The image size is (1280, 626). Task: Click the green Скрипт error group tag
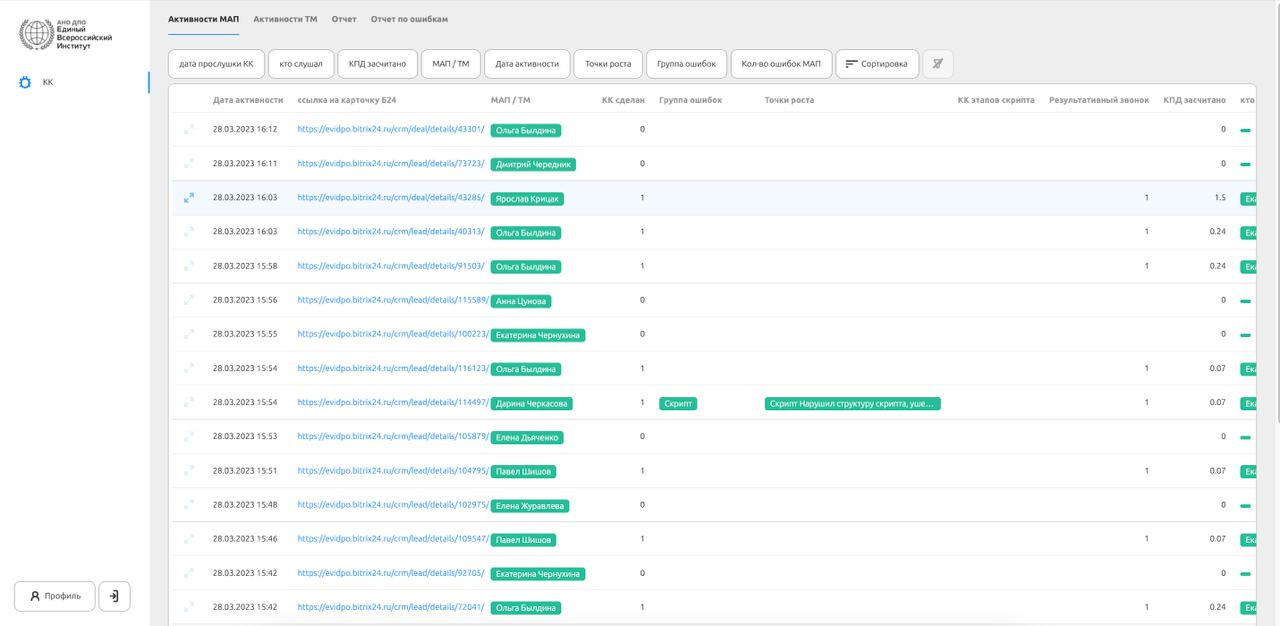(678, 404)
